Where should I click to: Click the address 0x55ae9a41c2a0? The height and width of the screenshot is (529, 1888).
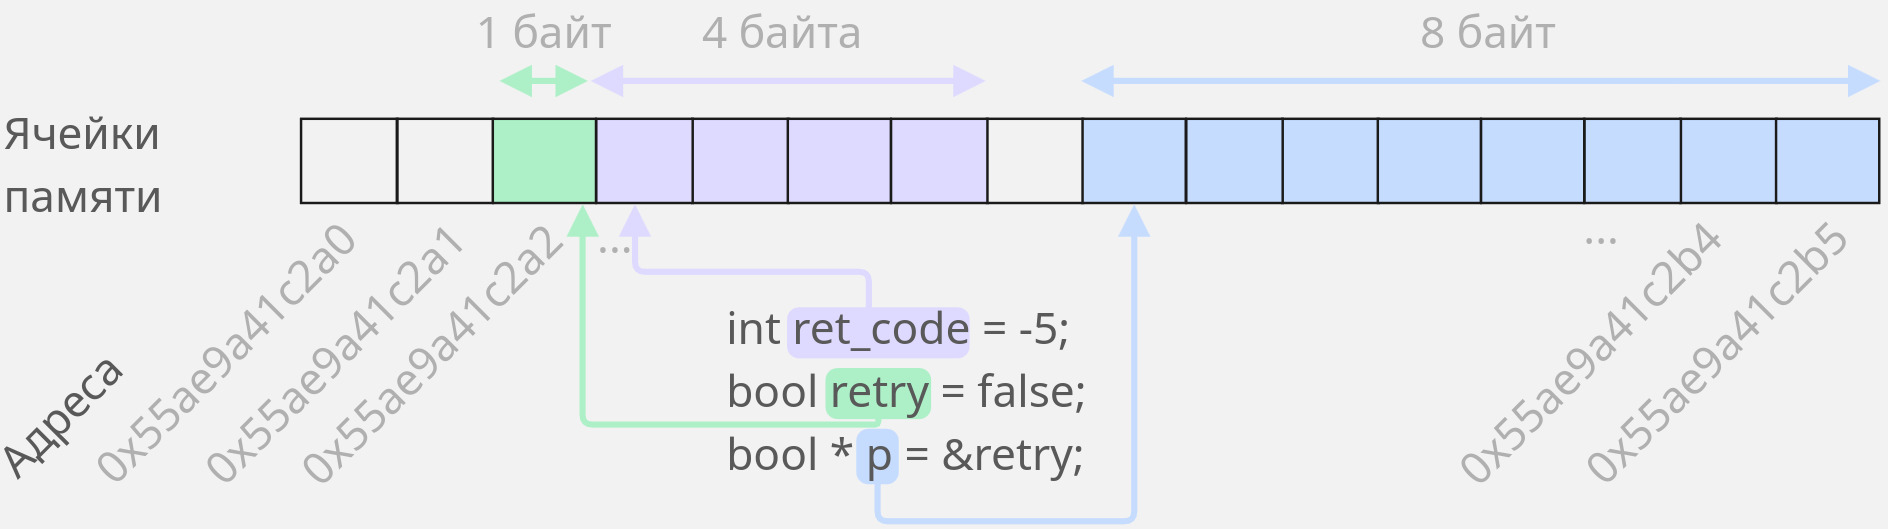227,354
